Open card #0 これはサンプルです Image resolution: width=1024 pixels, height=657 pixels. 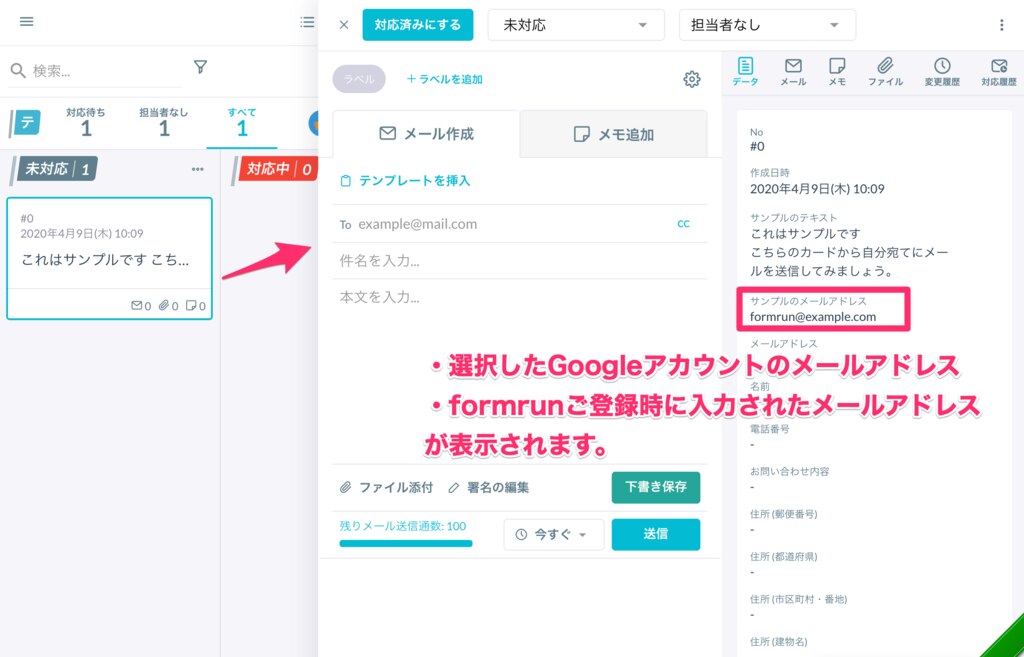(x=110, y=258)
